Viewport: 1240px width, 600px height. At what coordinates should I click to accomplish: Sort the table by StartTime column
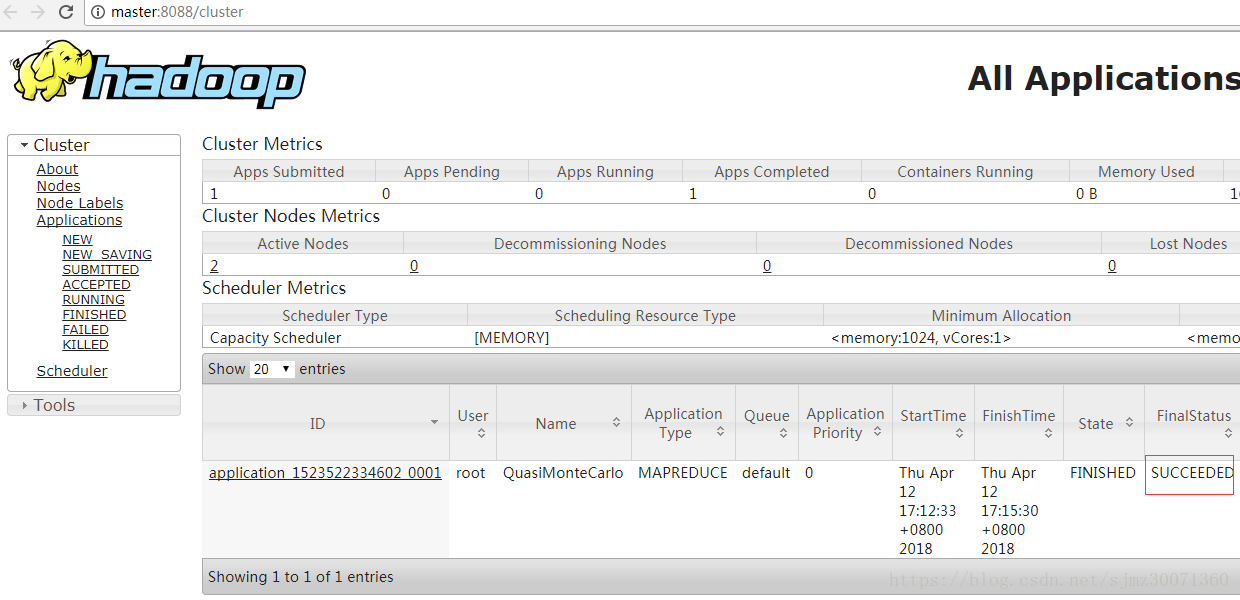(x=934, y=423)
